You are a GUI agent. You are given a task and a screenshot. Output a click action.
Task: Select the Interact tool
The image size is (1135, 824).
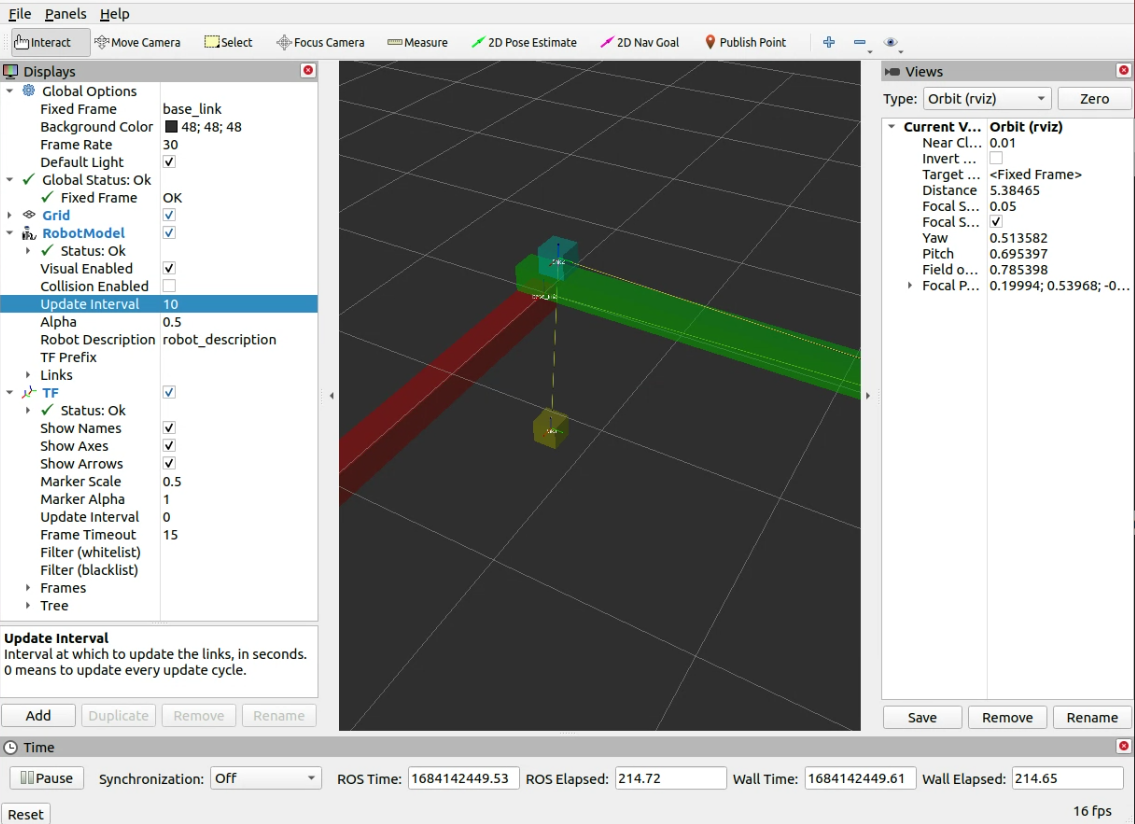click(50, 42)
